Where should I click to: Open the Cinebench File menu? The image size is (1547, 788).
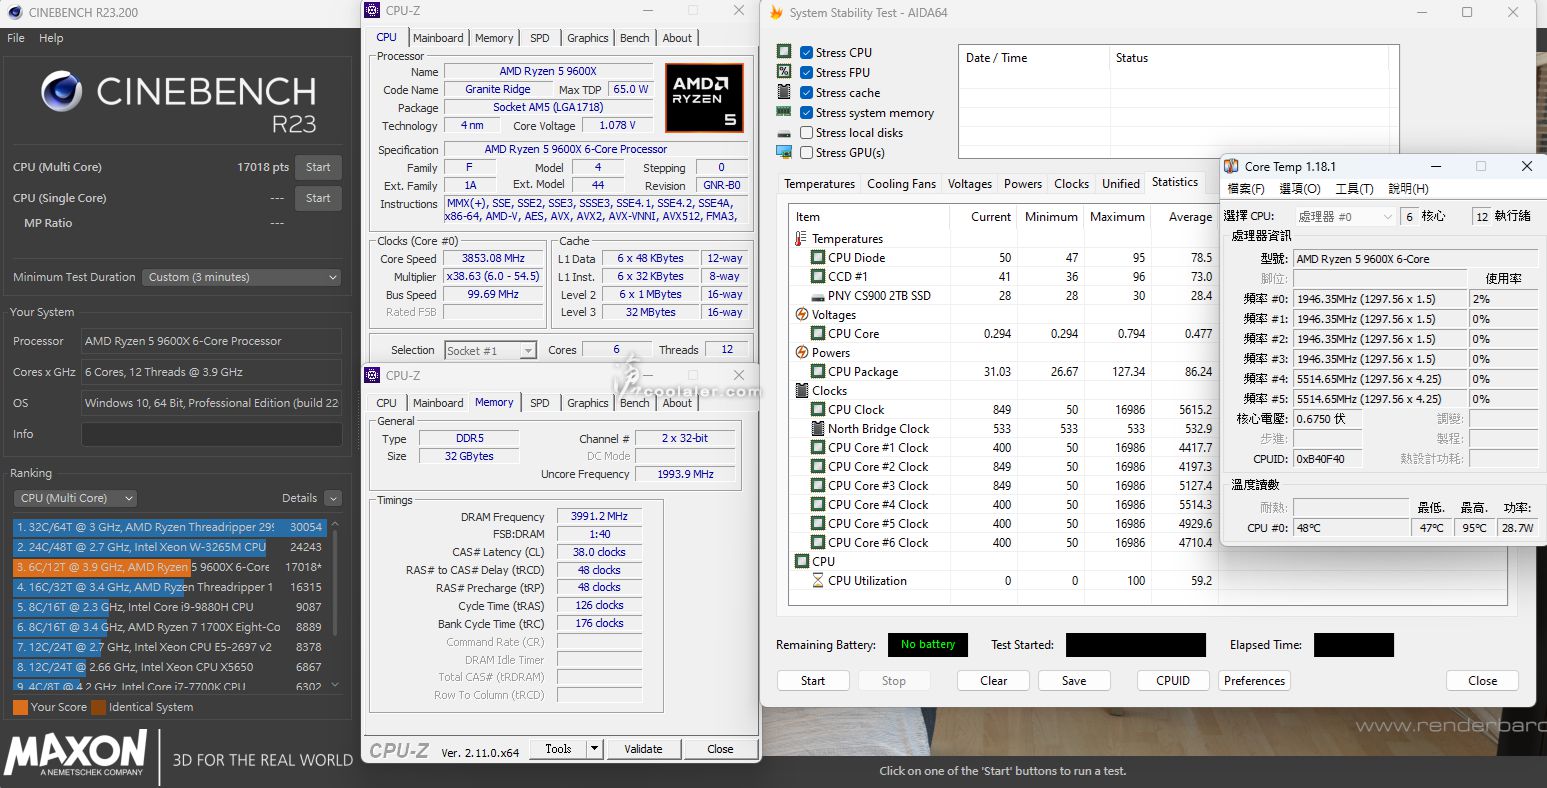pyautogui.click(x=16, y=38)
